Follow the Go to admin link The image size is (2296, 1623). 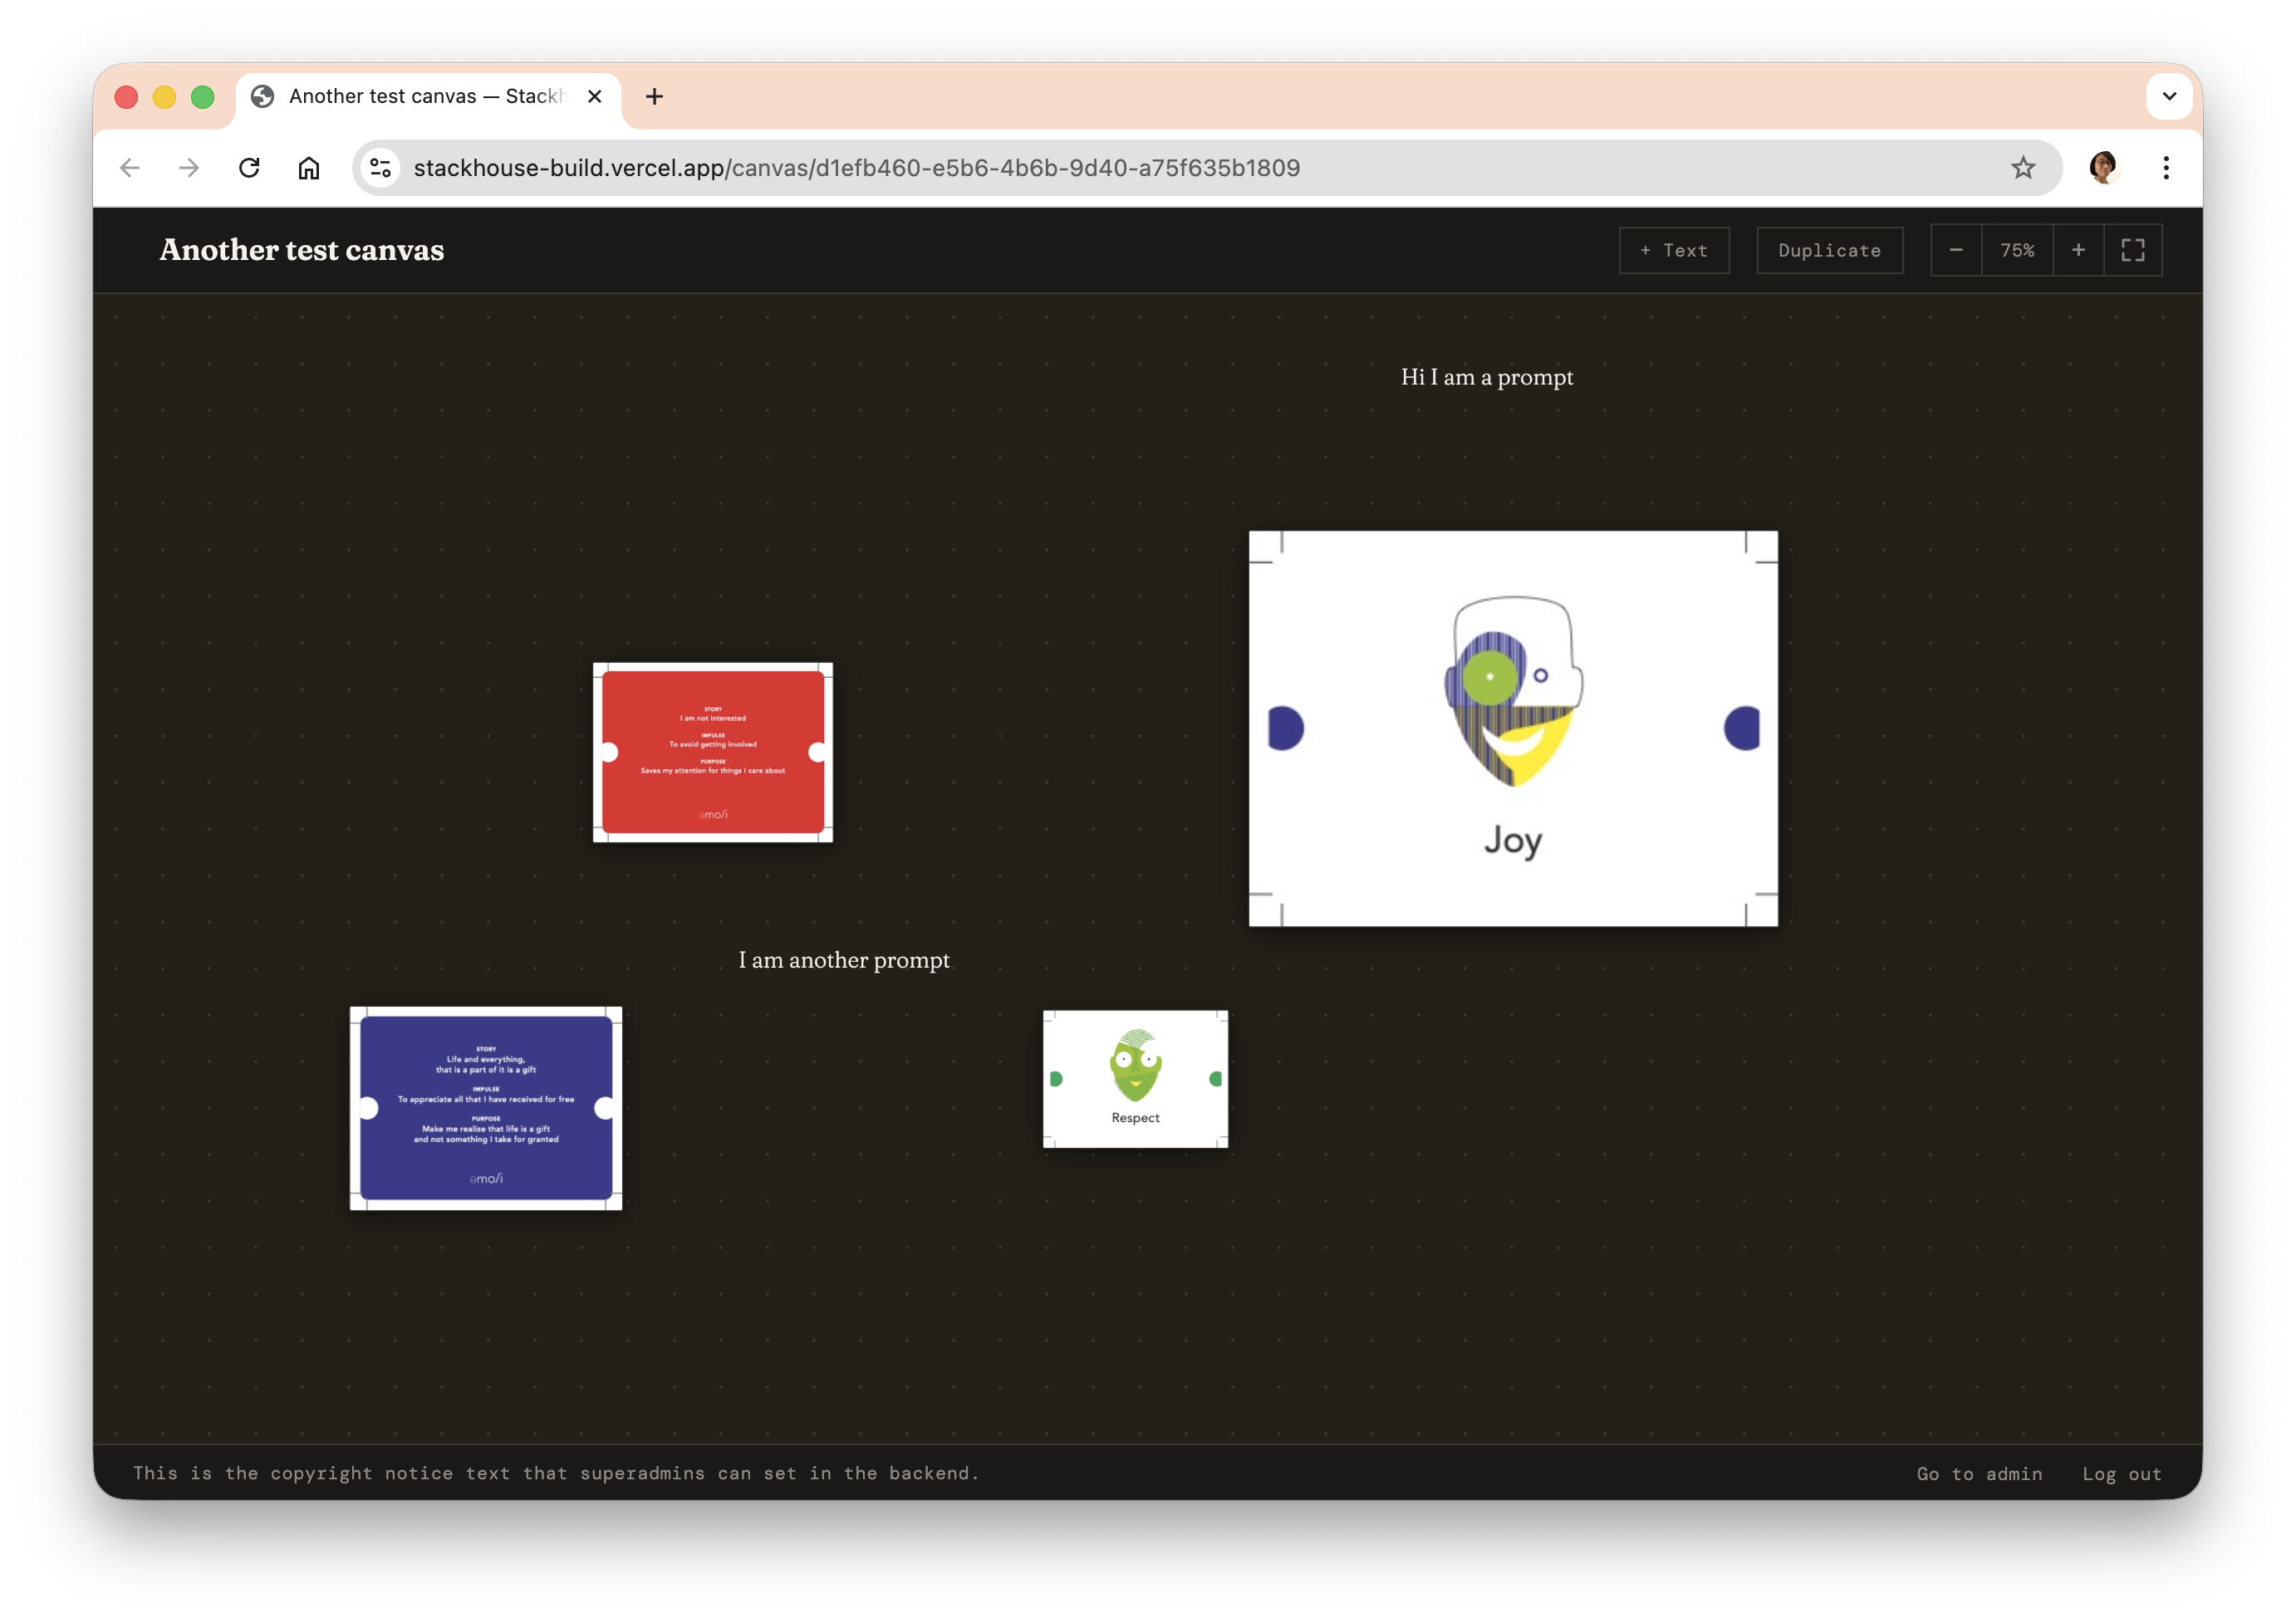(1979, 1473)
